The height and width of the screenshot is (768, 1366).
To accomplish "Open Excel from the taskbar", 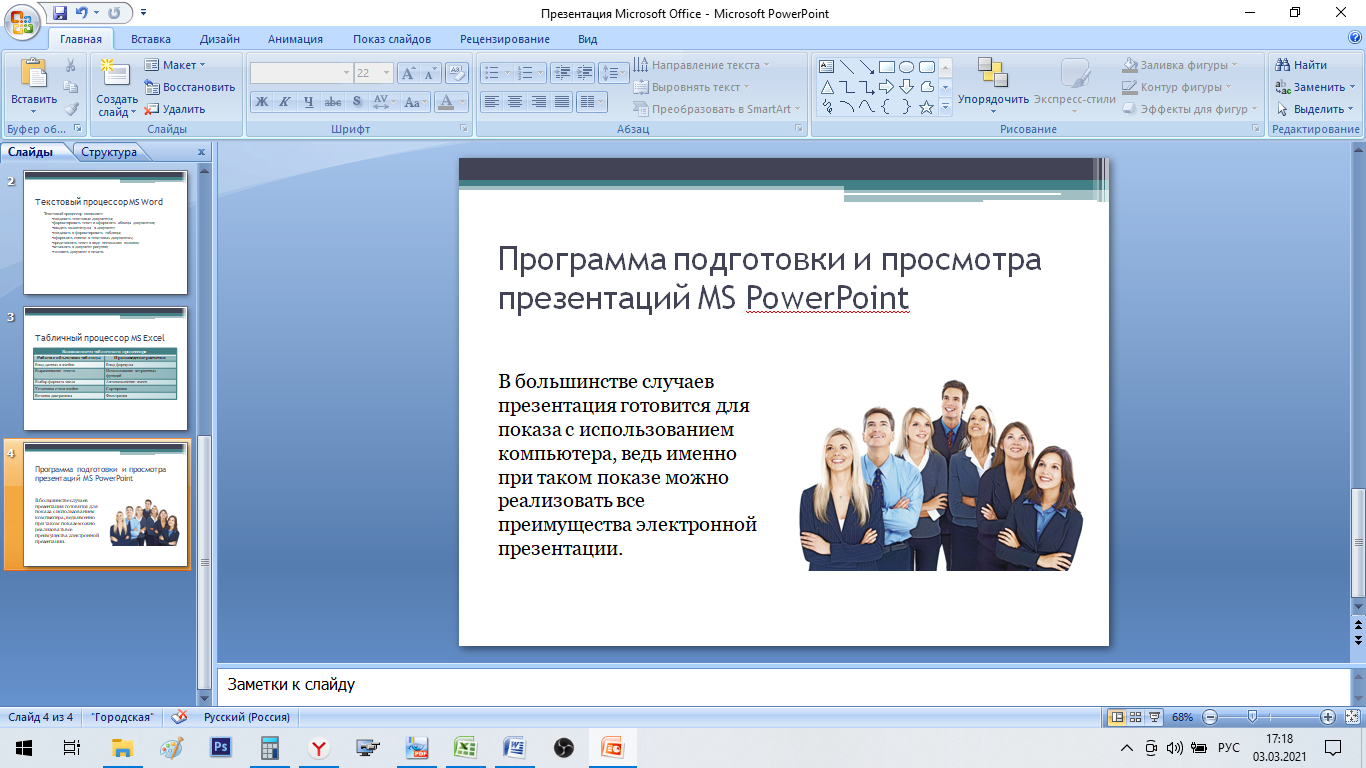I will coord(465,747).
